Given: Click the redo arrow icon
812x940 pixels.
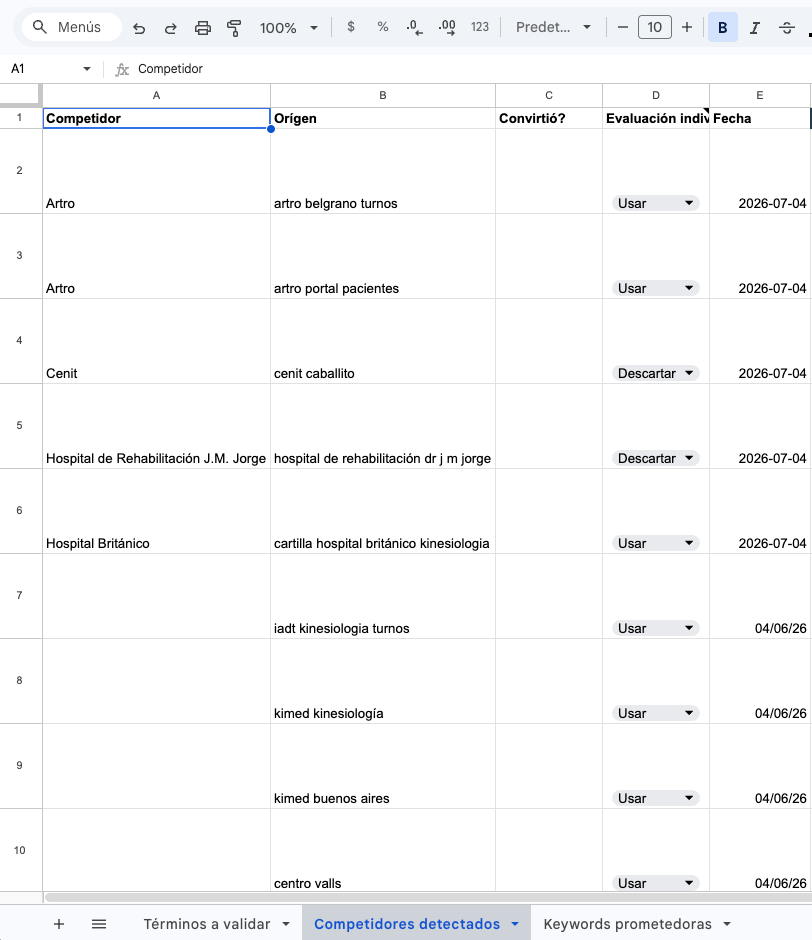Looking at the screenshot, I should (171, 28).
